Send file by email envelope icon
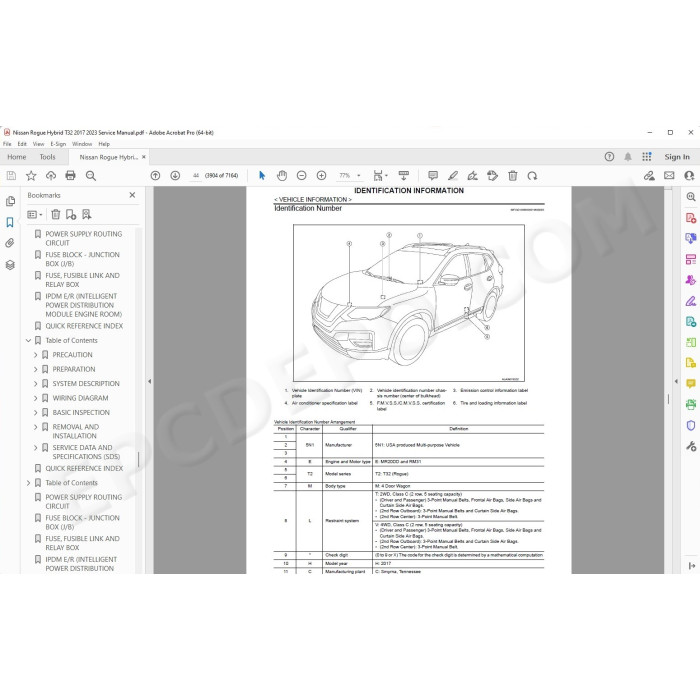 pyautogui.click(x=669, y=175)
